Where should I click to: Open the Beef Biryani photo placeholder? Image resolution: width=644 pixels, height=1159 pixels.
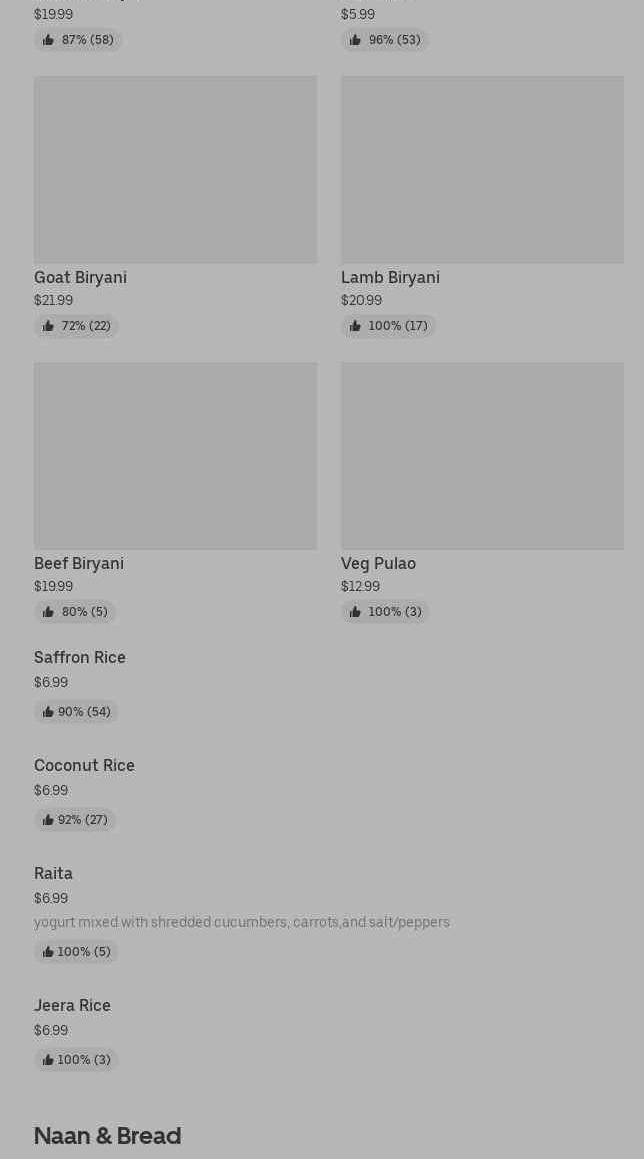pos(175,456)
